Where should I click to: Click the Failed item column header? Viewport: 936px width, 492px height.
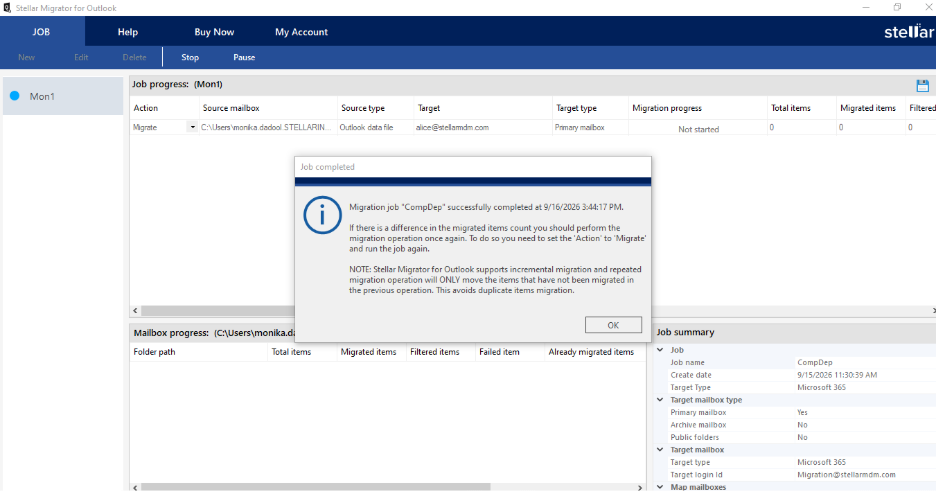pyautogui.click(x=510, y=352)
